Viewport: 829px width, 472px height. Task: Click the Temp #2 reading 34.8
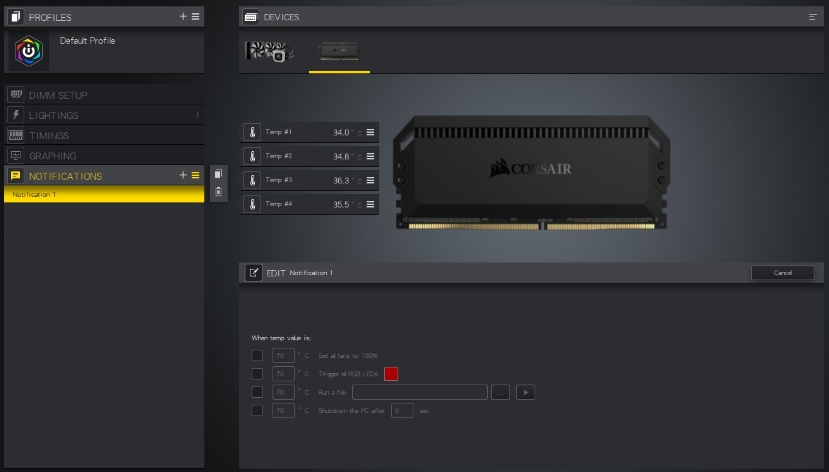(341, 156)
